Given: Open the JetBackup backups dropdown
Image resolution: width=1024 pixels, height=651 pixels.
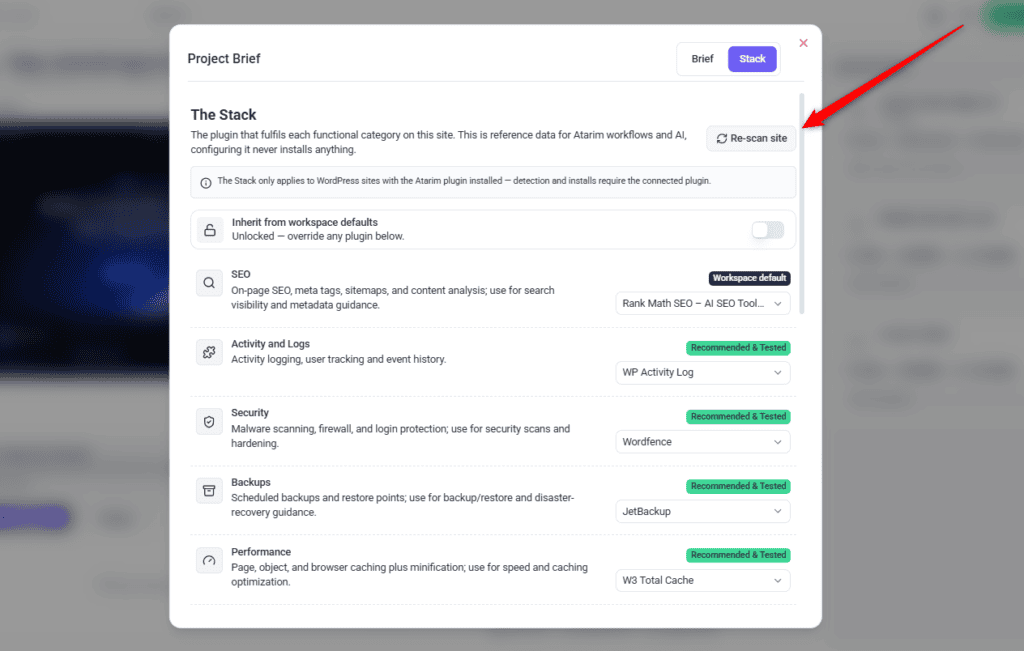Looking at the screenshot, I should tap(703, 511).
